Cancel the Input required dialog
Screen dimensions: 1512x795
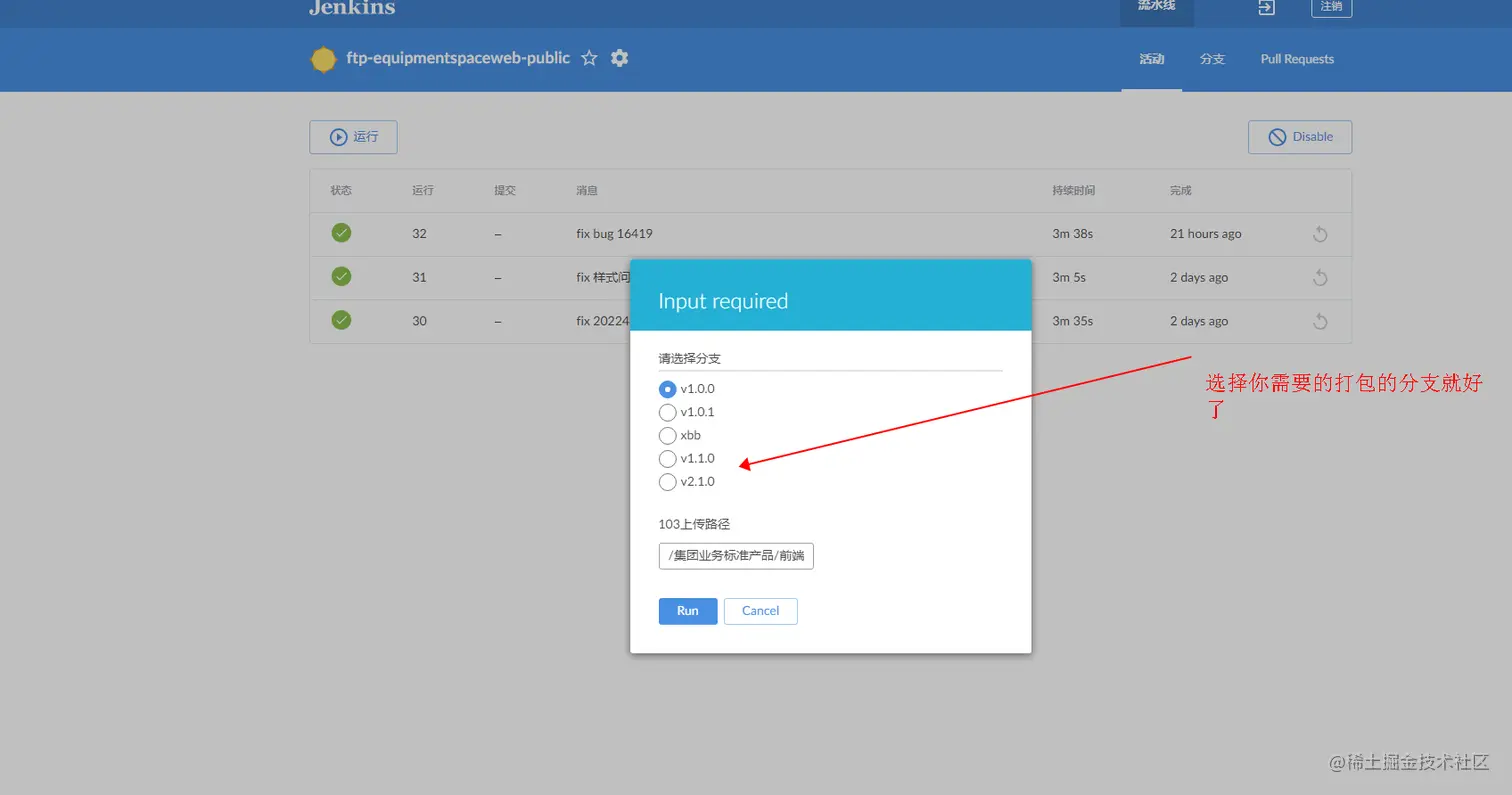(x=761, y=611)
